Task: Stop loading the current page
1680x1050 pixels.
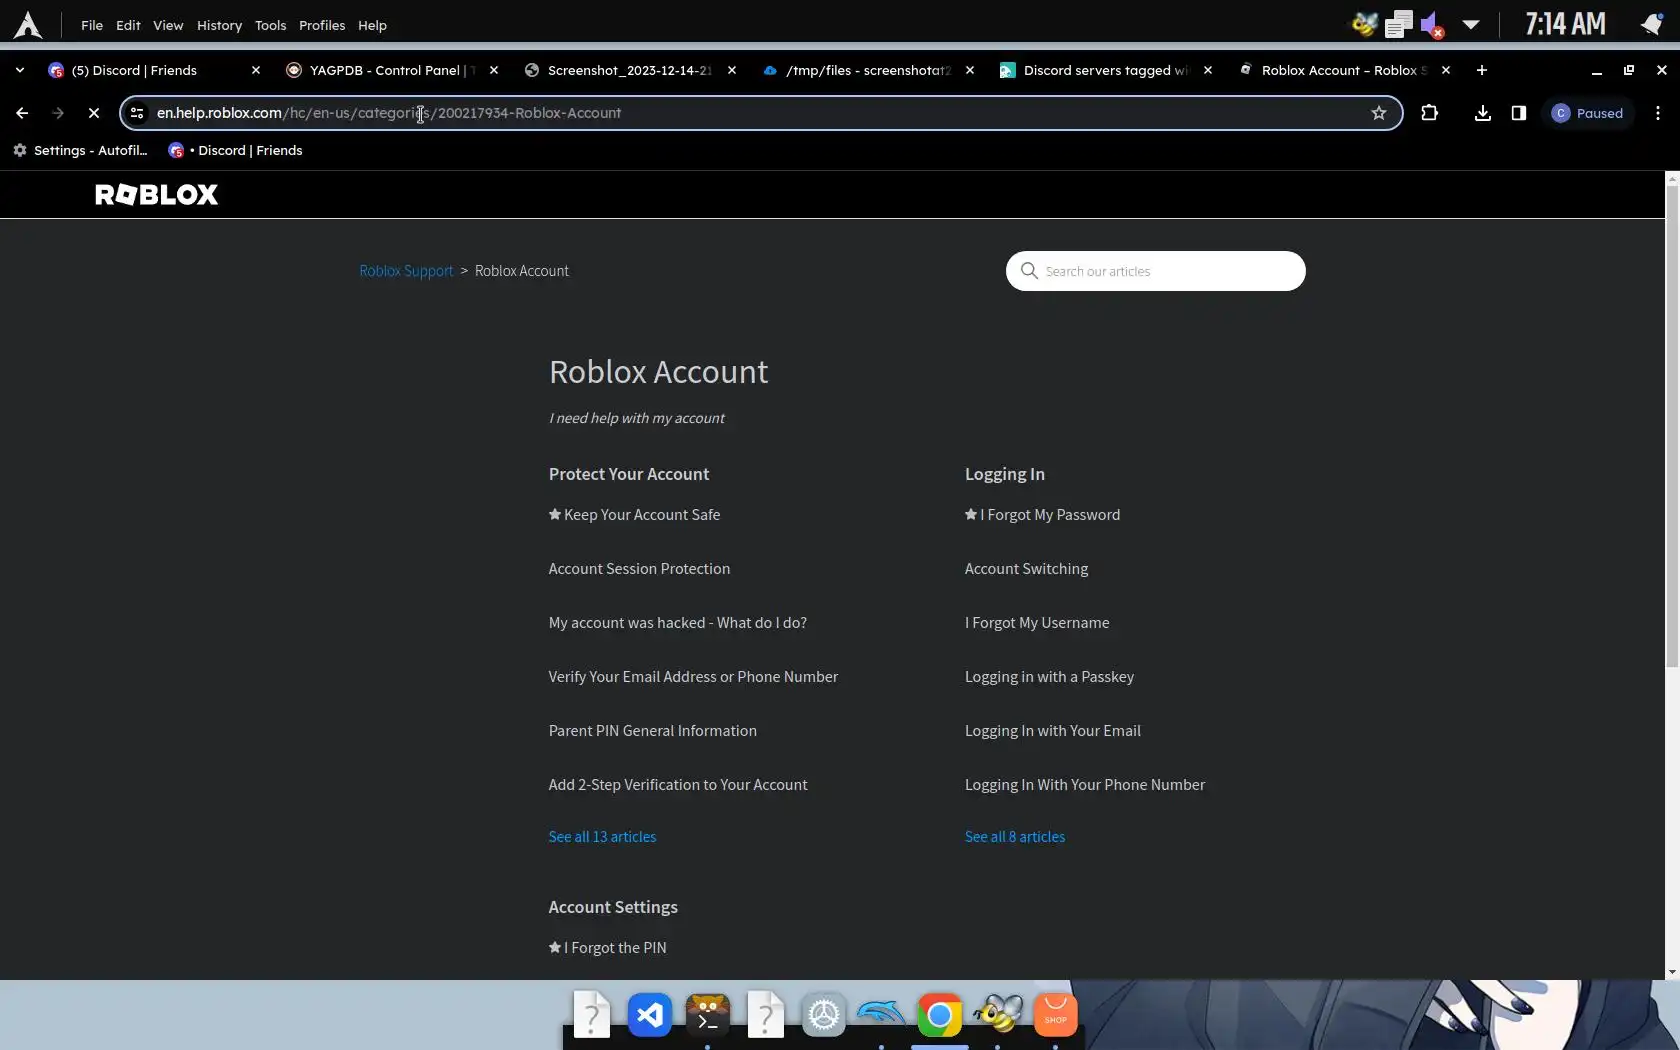Action: click(94, 113)
